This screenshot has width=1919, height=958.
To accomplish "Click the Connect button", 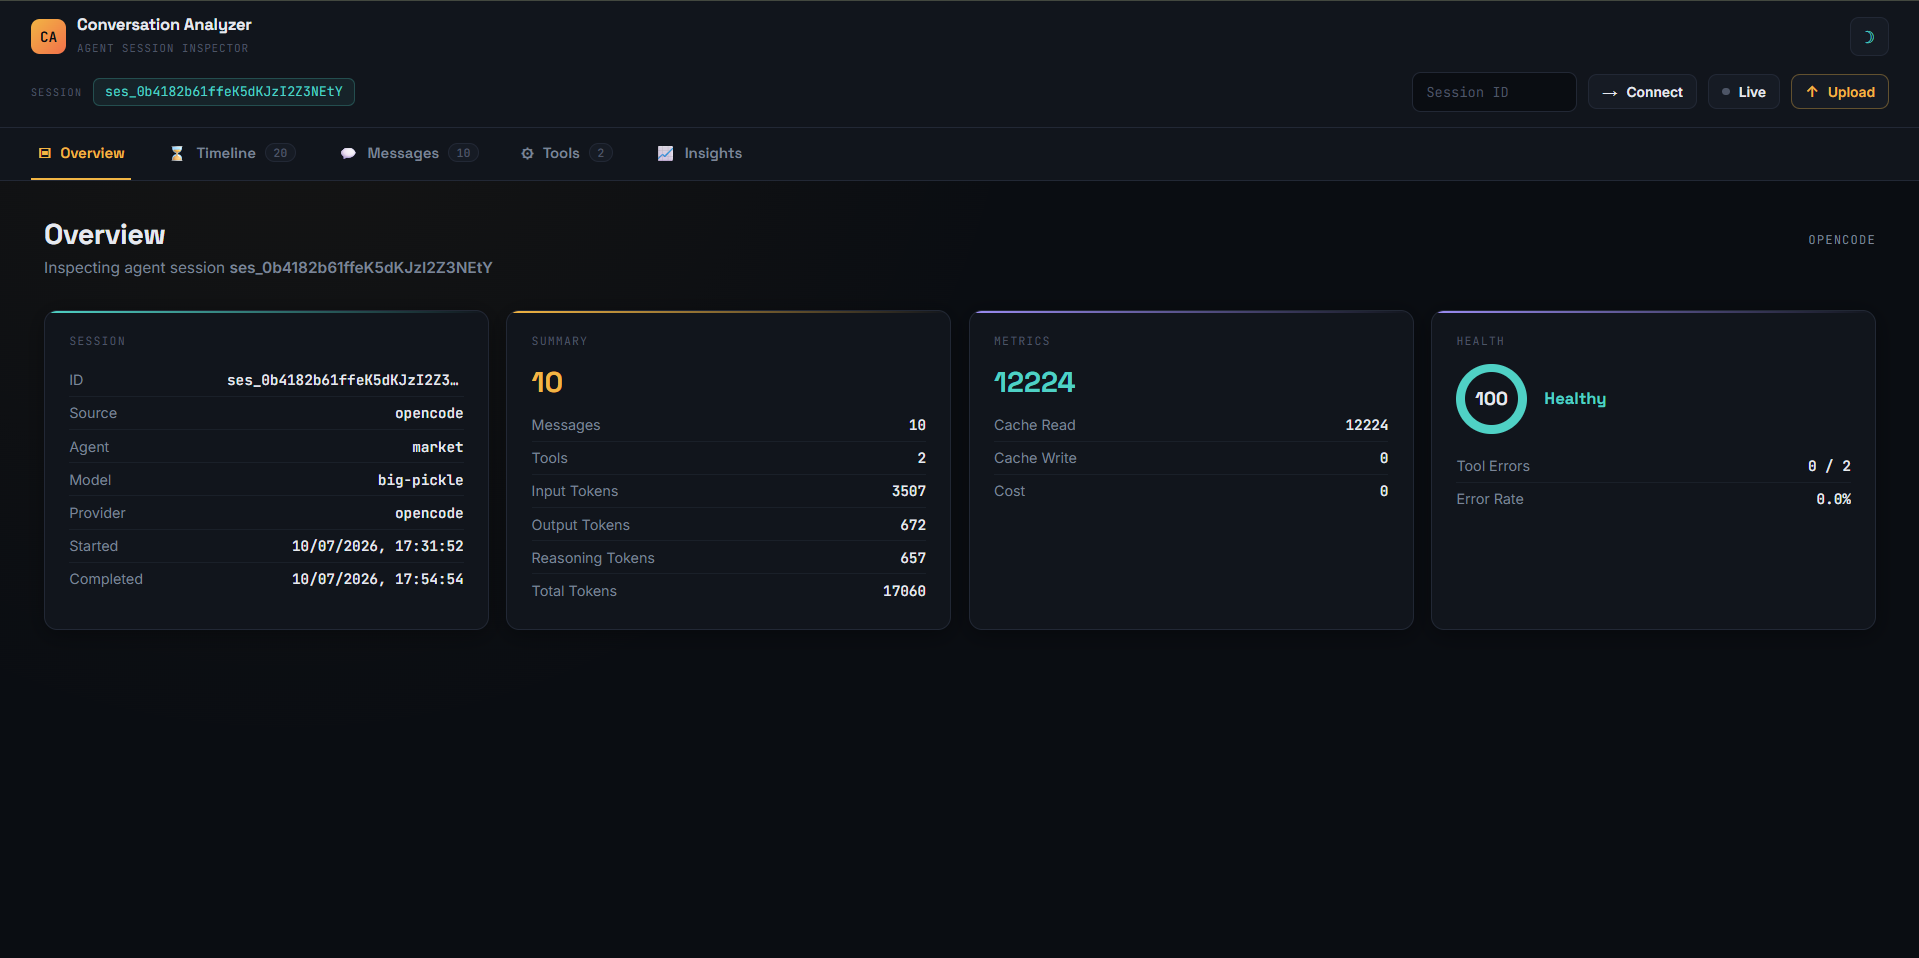I will click(1641, 92).
